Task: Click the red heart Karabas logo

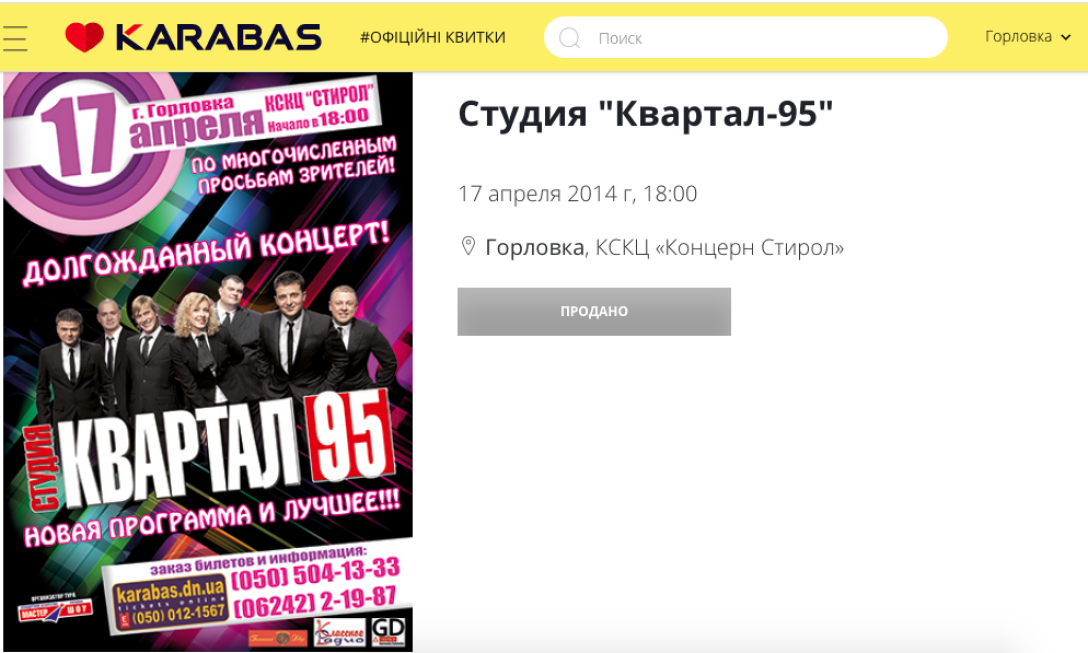Action: tap(85, 37)
